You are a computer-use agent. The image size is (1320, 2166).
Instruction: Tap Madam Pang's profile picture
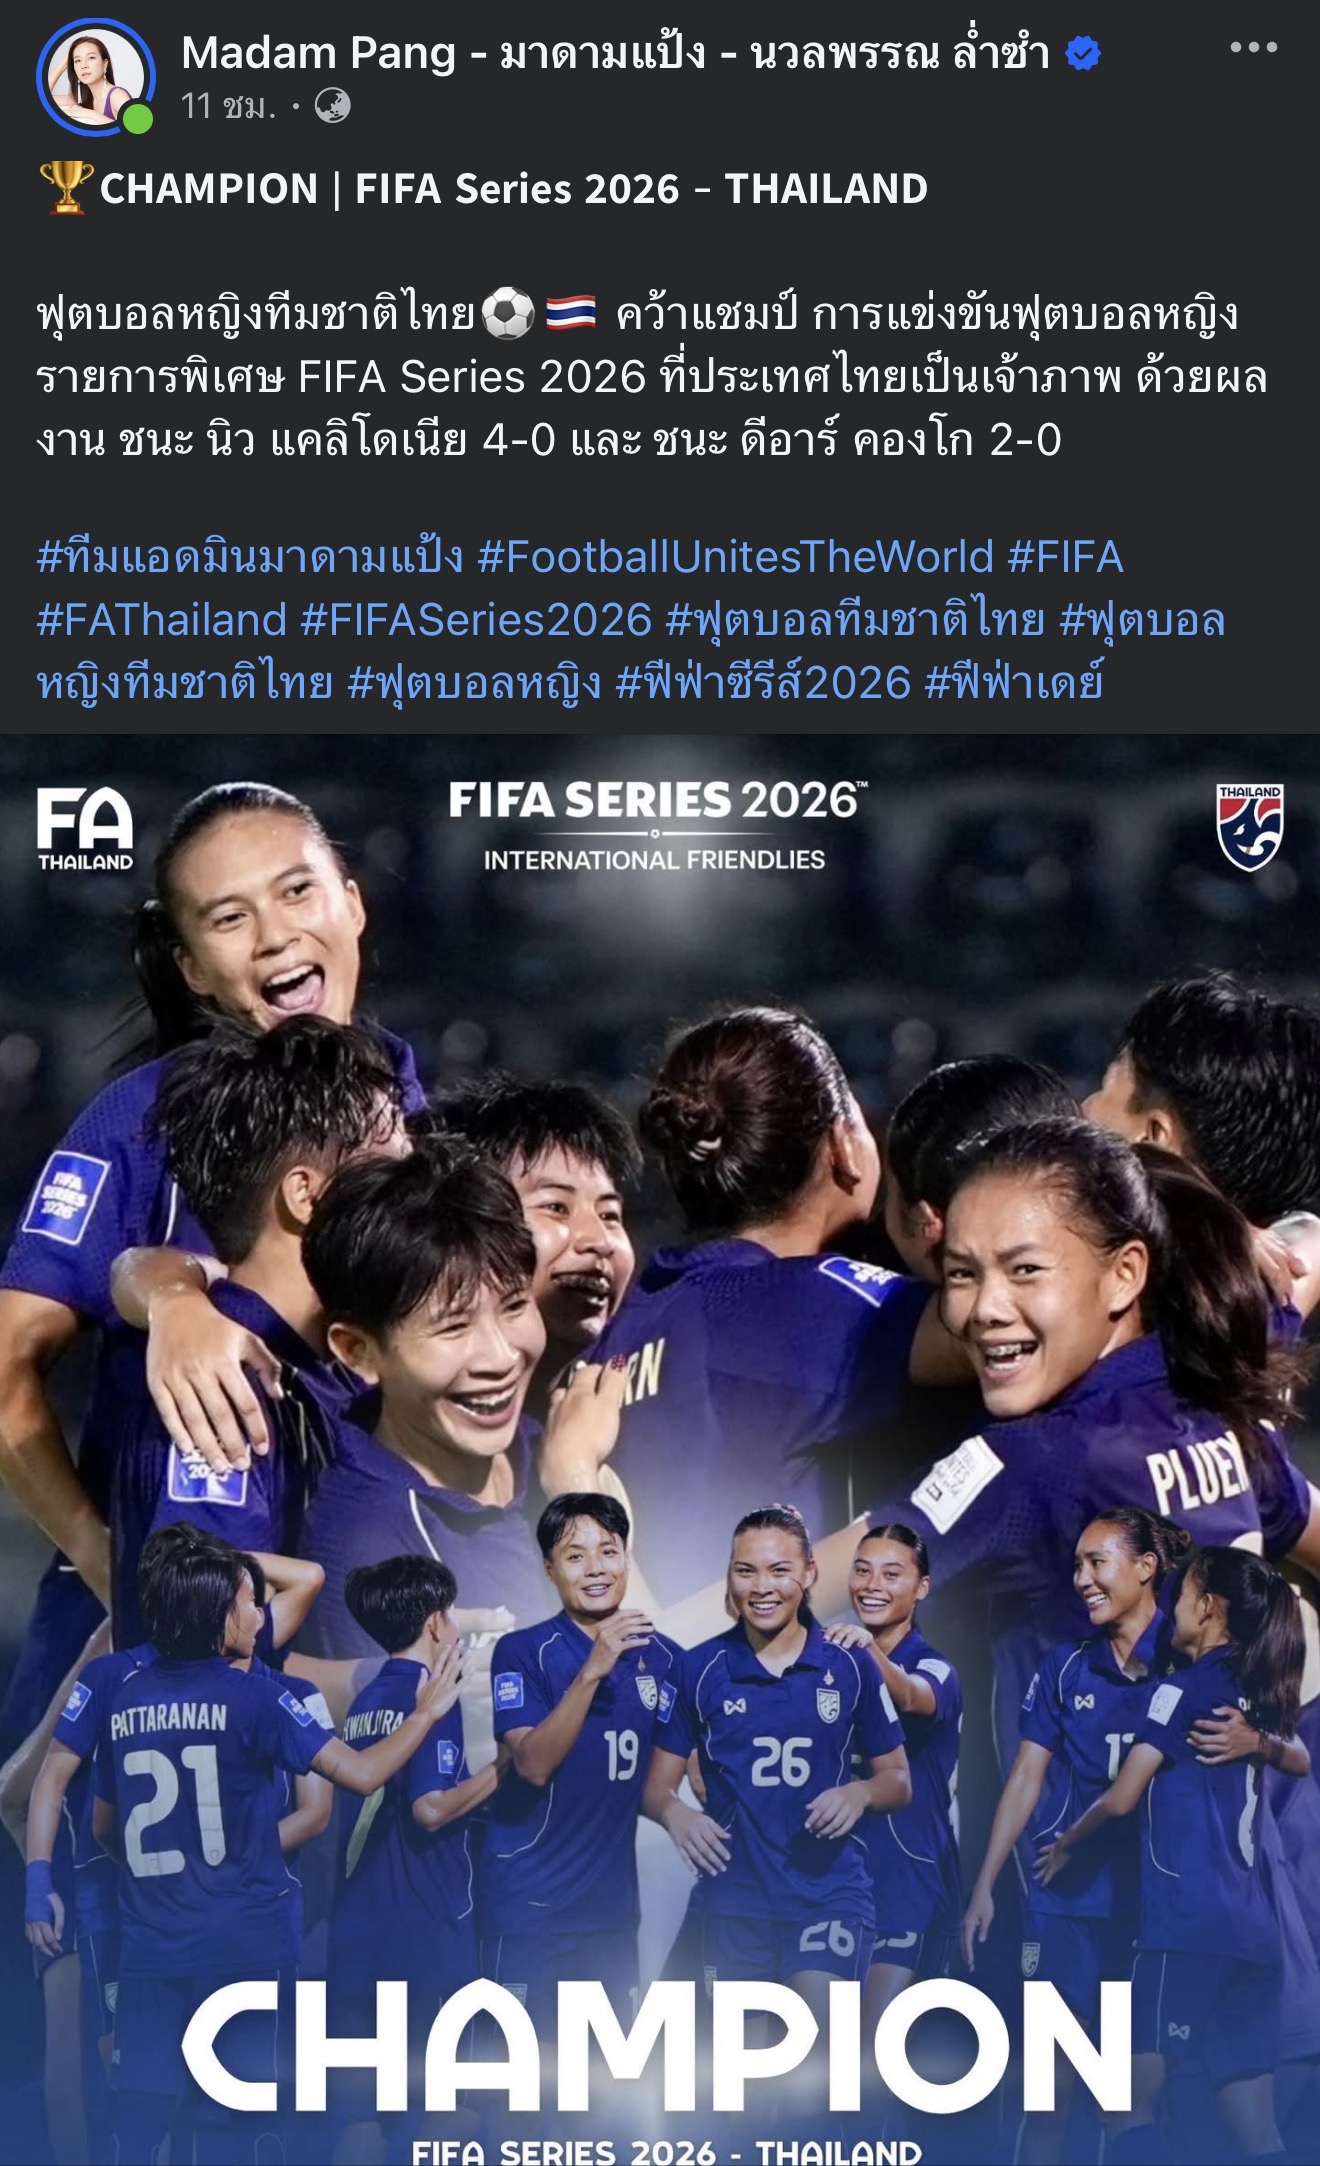[96, 76]
